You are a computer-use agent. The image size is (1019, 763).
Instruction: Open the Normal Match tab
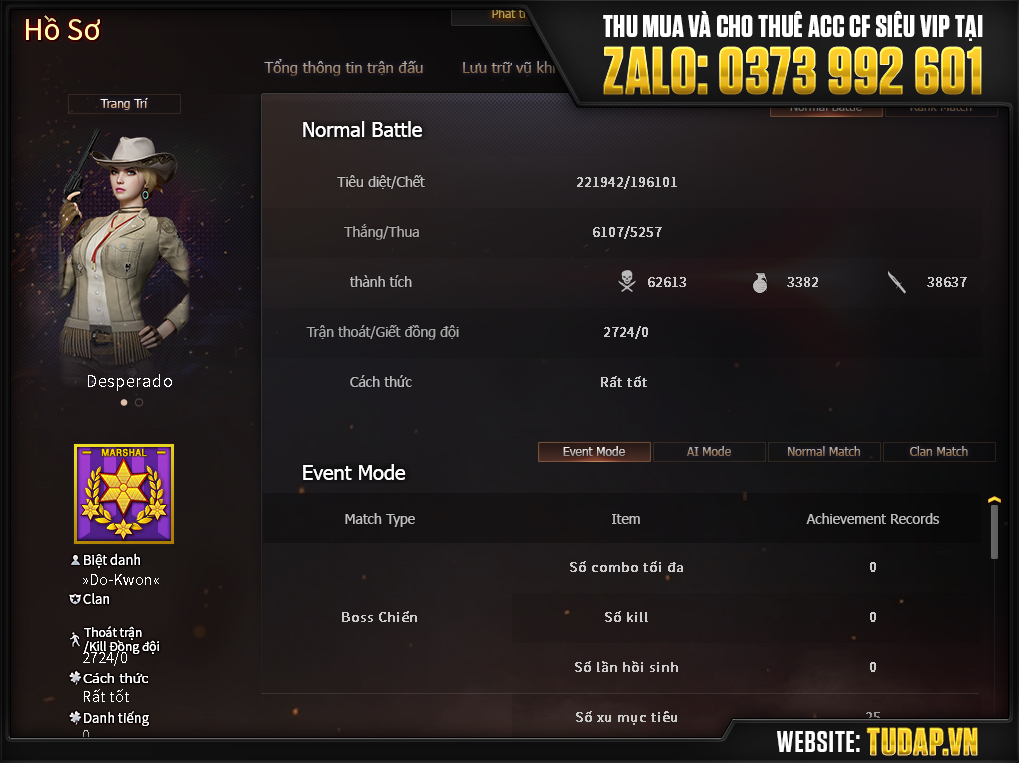824,452
